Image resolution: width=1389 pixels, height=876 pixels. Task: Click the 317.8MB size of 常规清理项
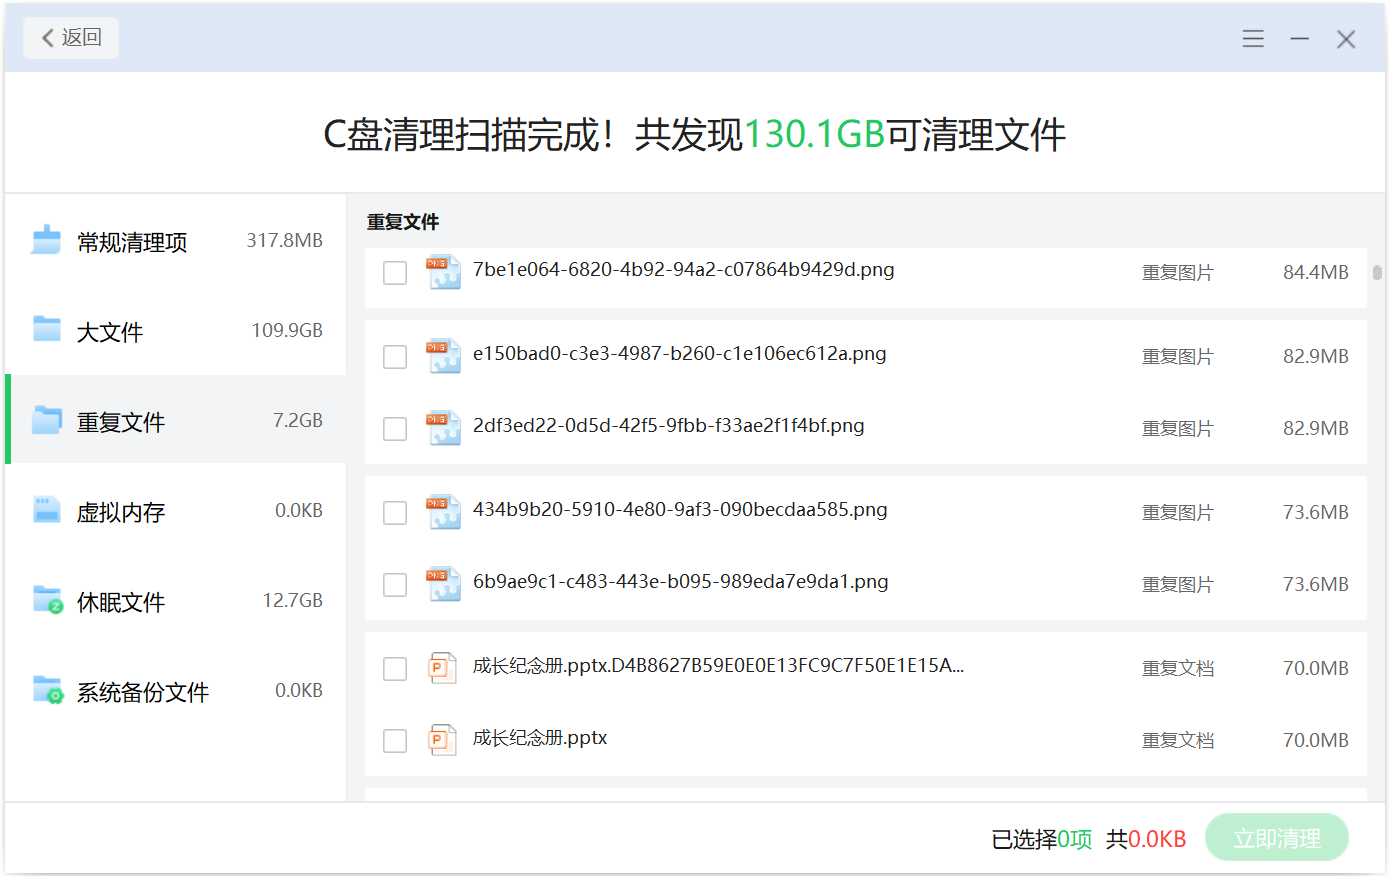click(285, 241)
